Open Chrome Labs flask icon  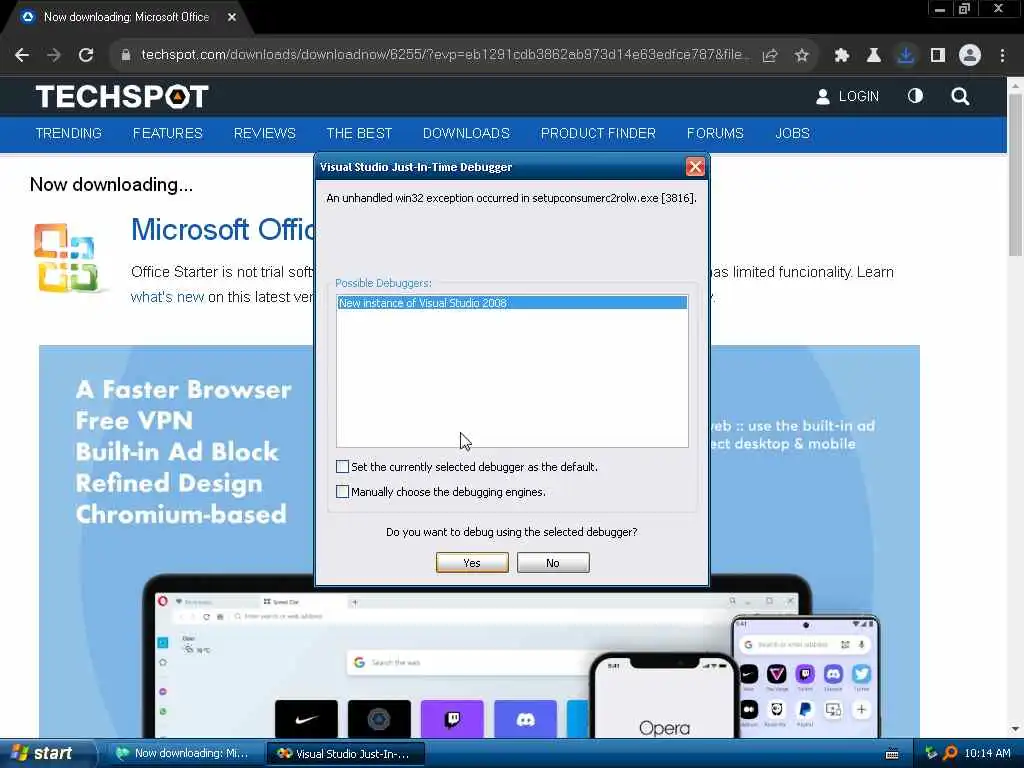(x=874, y=56)
